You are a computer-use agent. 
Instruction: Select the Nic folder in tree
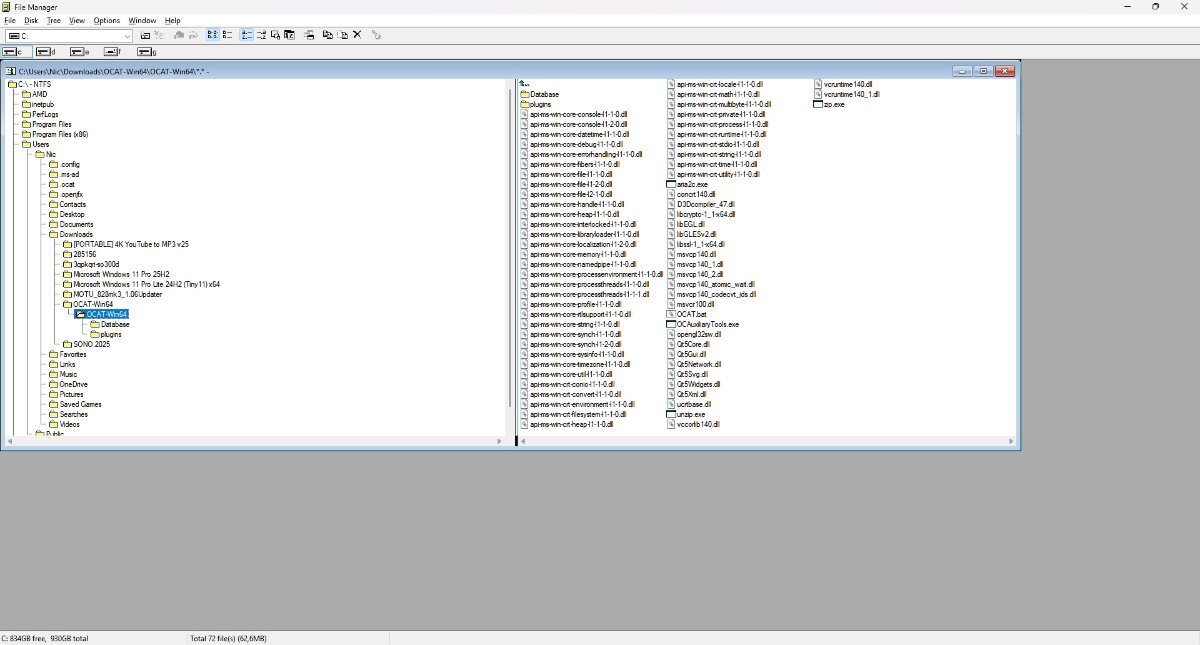[45, 154]
